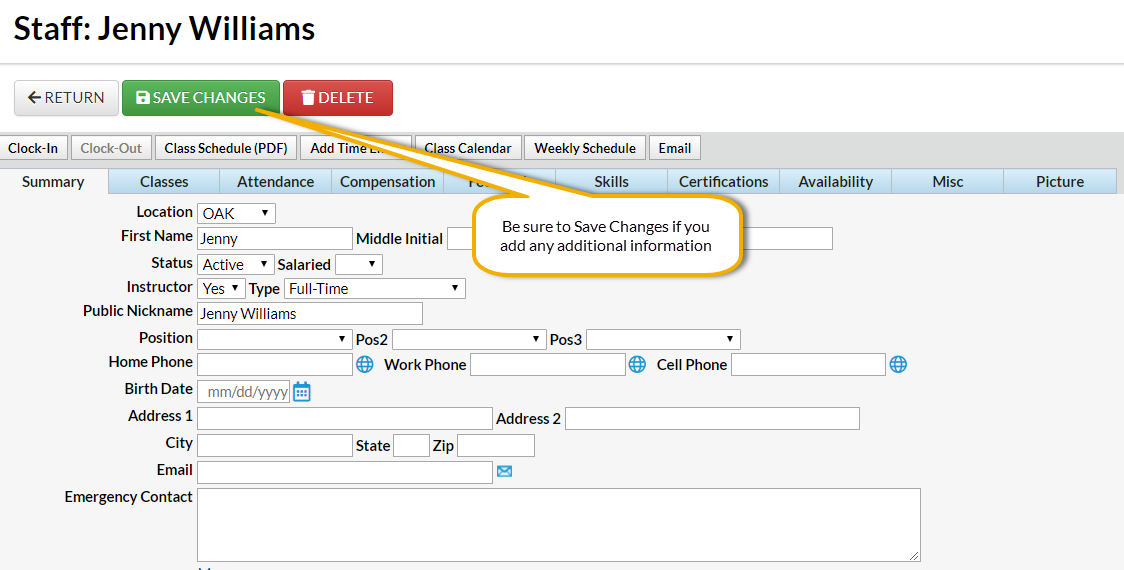Open the Pos2 dropdown

(x=469, y=339)
